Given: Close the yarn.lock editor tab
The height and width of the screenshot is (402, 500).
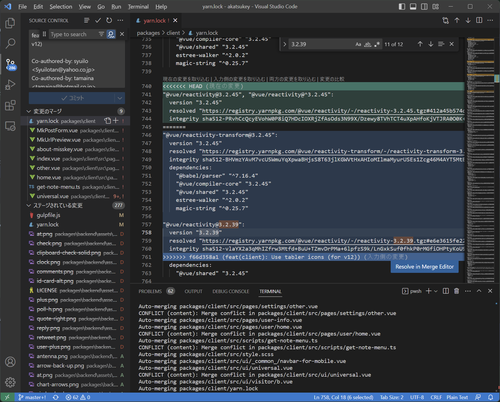Looking at the screenshot, I should coord(175,21).
